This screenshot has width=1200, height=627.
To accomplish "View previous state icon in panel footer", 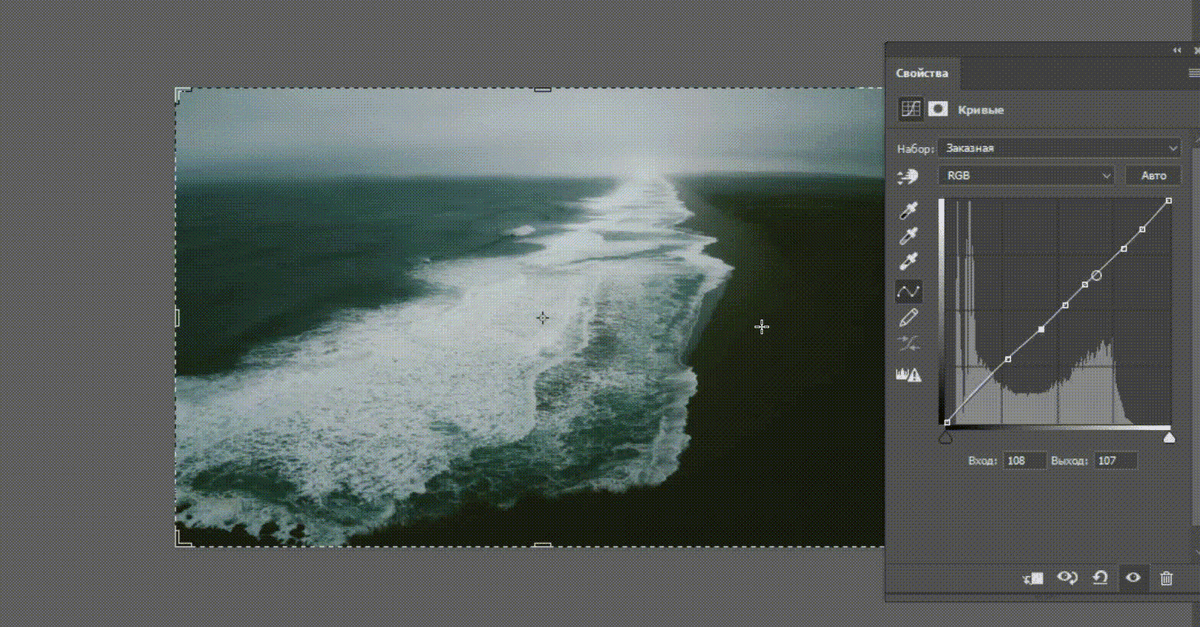I will click(1067, 578).
